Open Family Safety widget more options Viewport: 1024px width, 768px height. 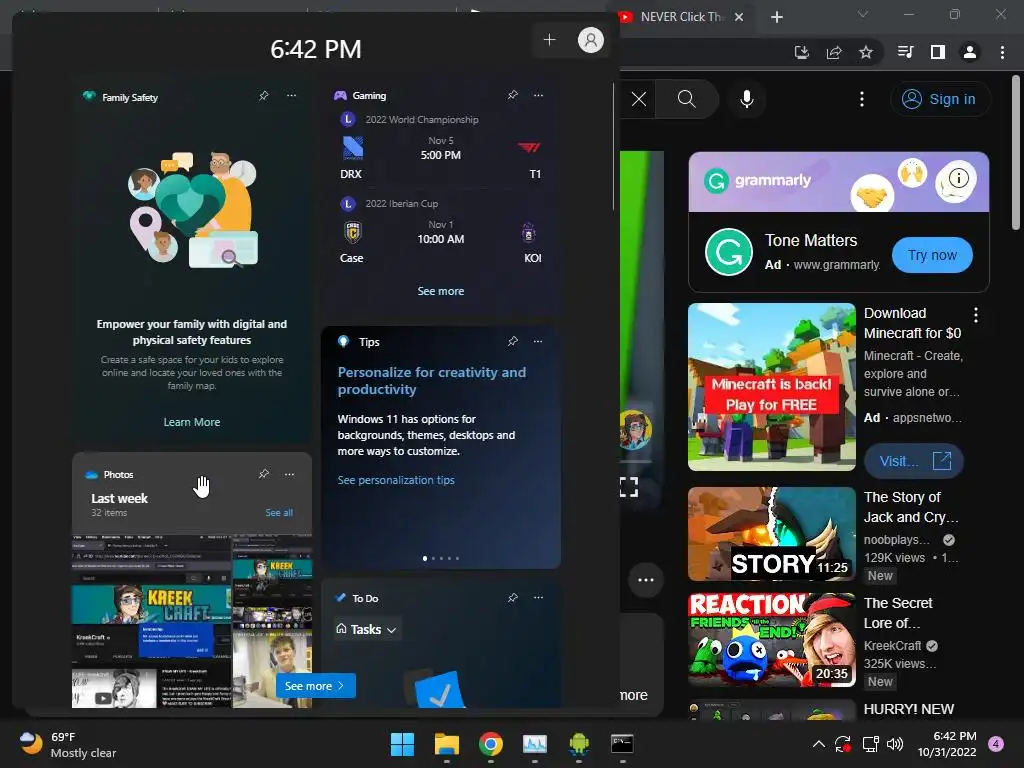(291, 96)
